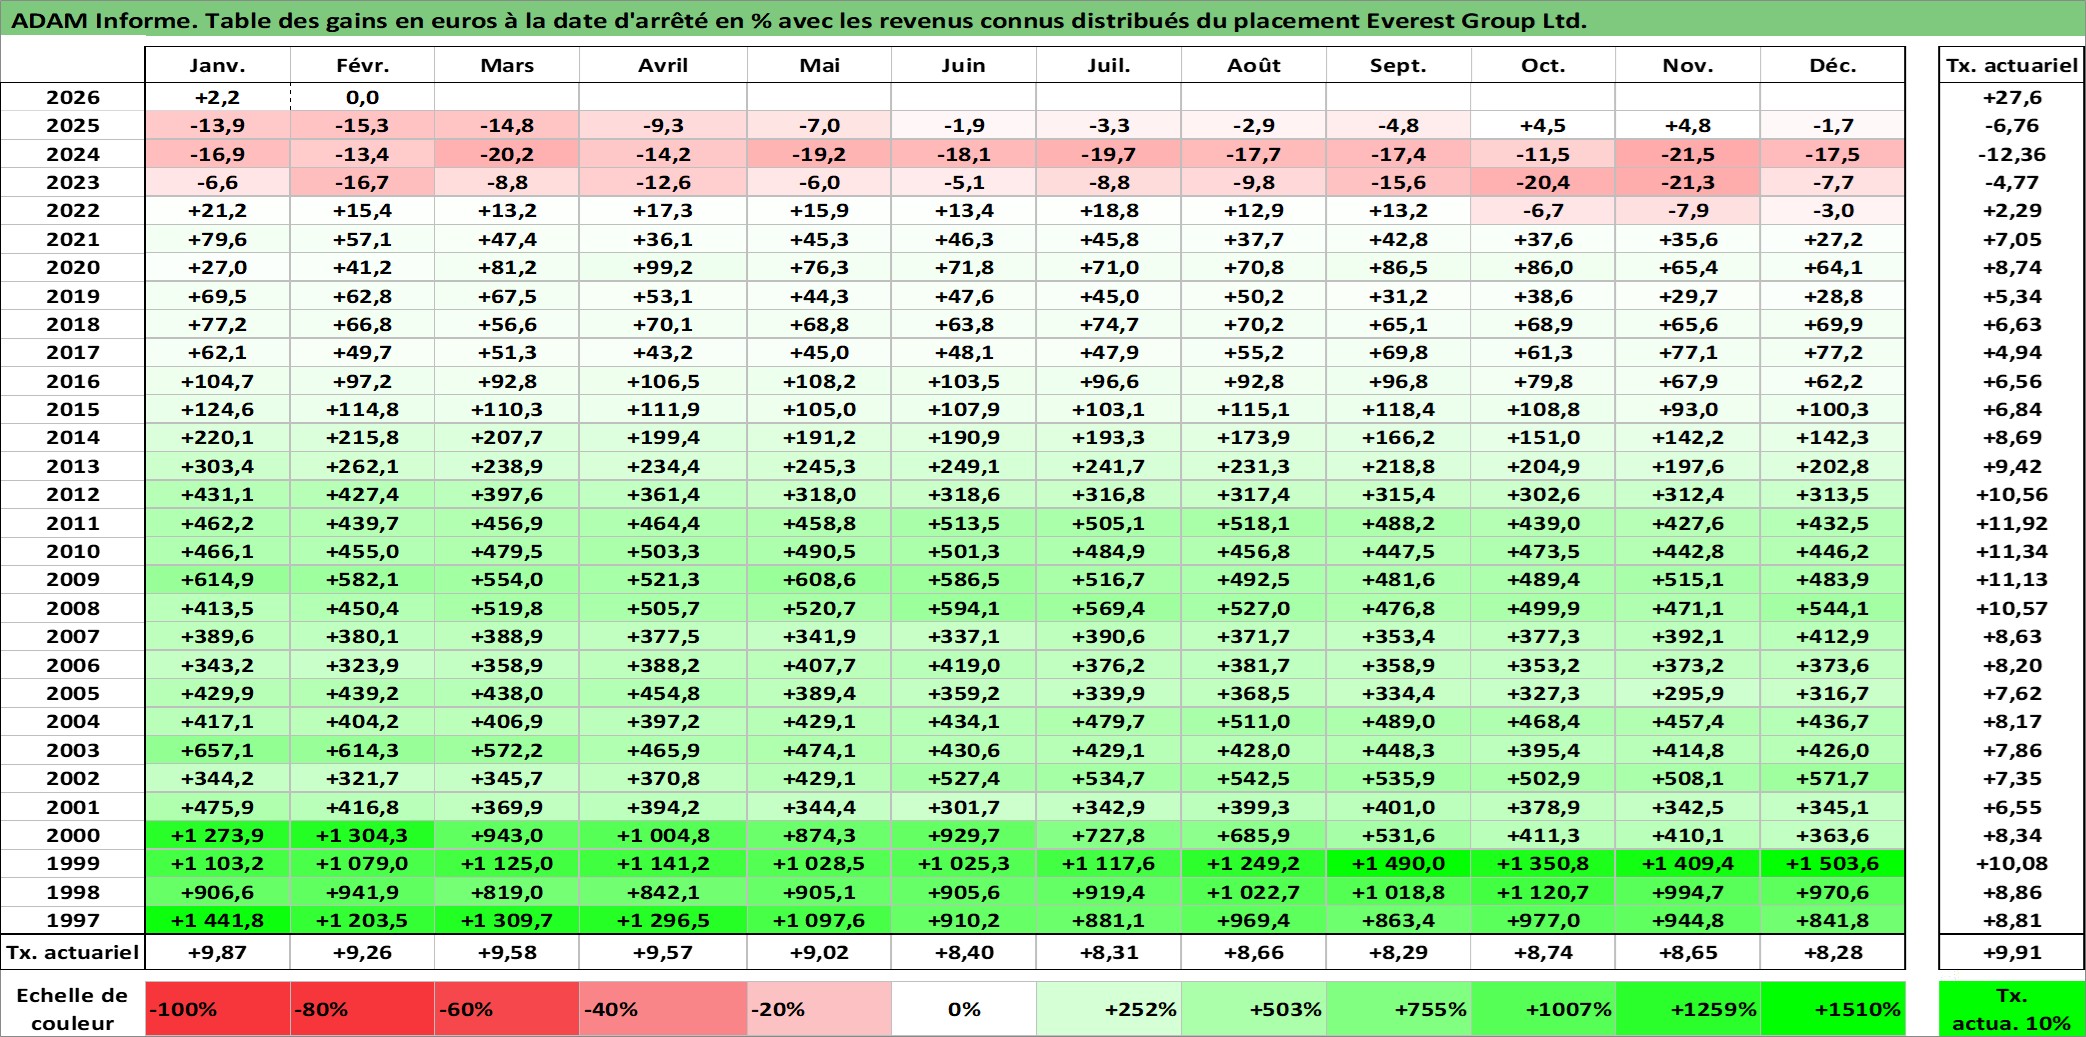Screen dimensions: 2086x1037
Task: Select the '+9,87' January actuarial rate cell
Action: [x=218, y=952]
